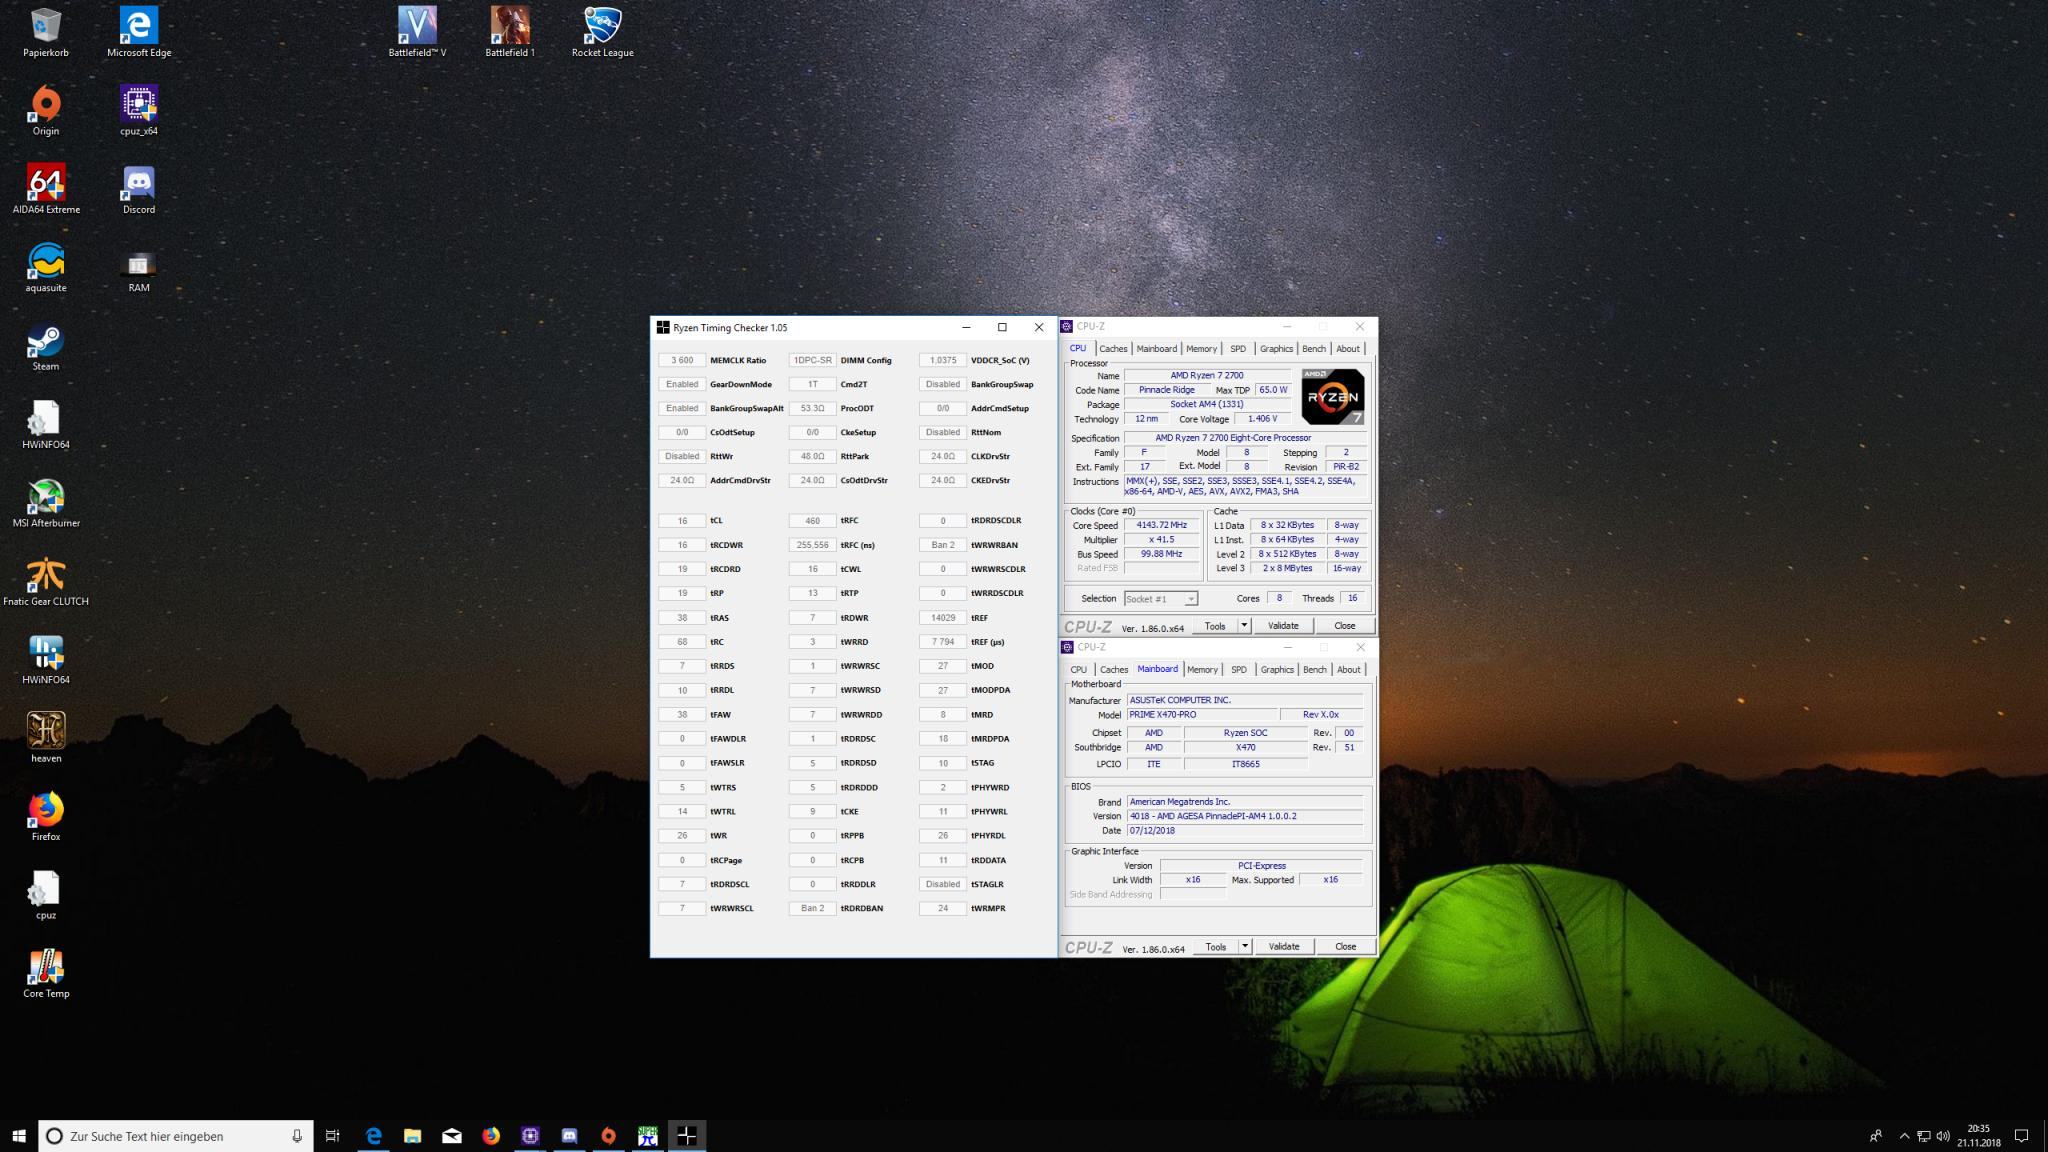Open the Discord desktop shortcut
2048x1152 pixels.
pyautogui.click(x=139, y=189)
